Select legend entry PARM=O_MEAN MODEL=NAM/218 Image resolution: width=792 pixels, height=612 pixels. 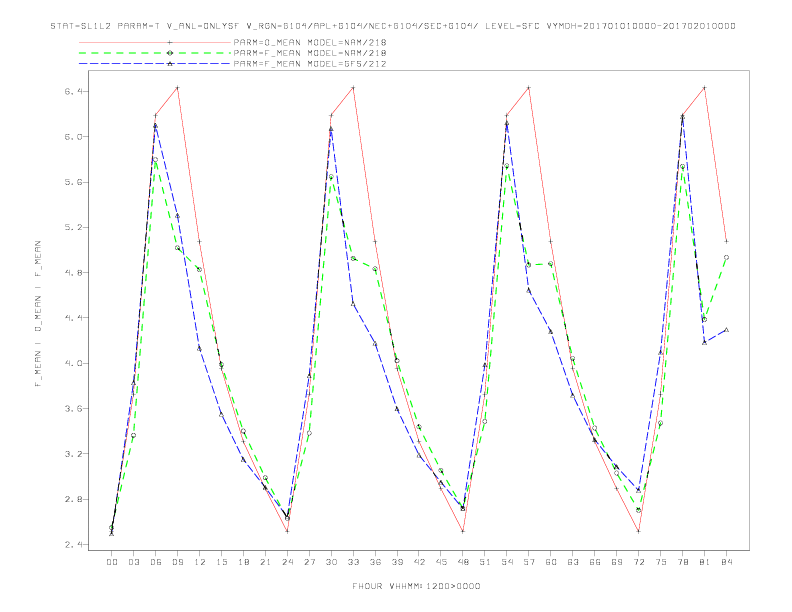click(310, 42)
